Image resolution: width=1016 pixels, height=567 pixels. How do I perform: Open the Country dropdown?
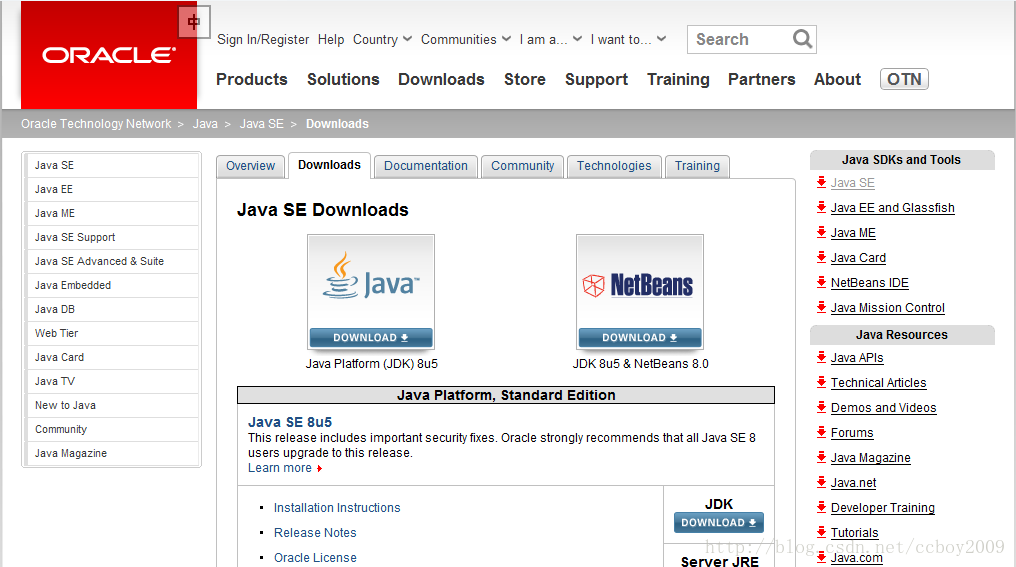(x=382, y=40)
